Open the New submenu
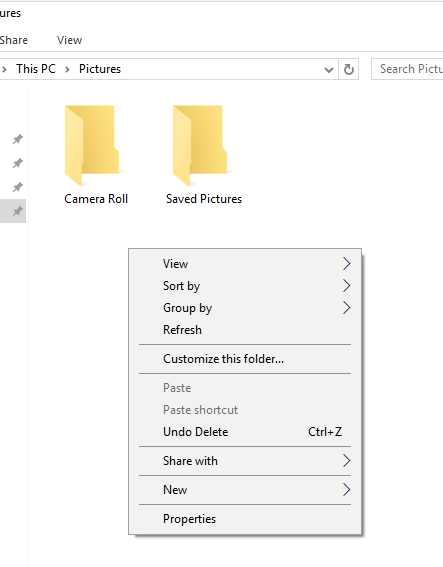Viewport: 443px width, 567px height. (245, 490)
